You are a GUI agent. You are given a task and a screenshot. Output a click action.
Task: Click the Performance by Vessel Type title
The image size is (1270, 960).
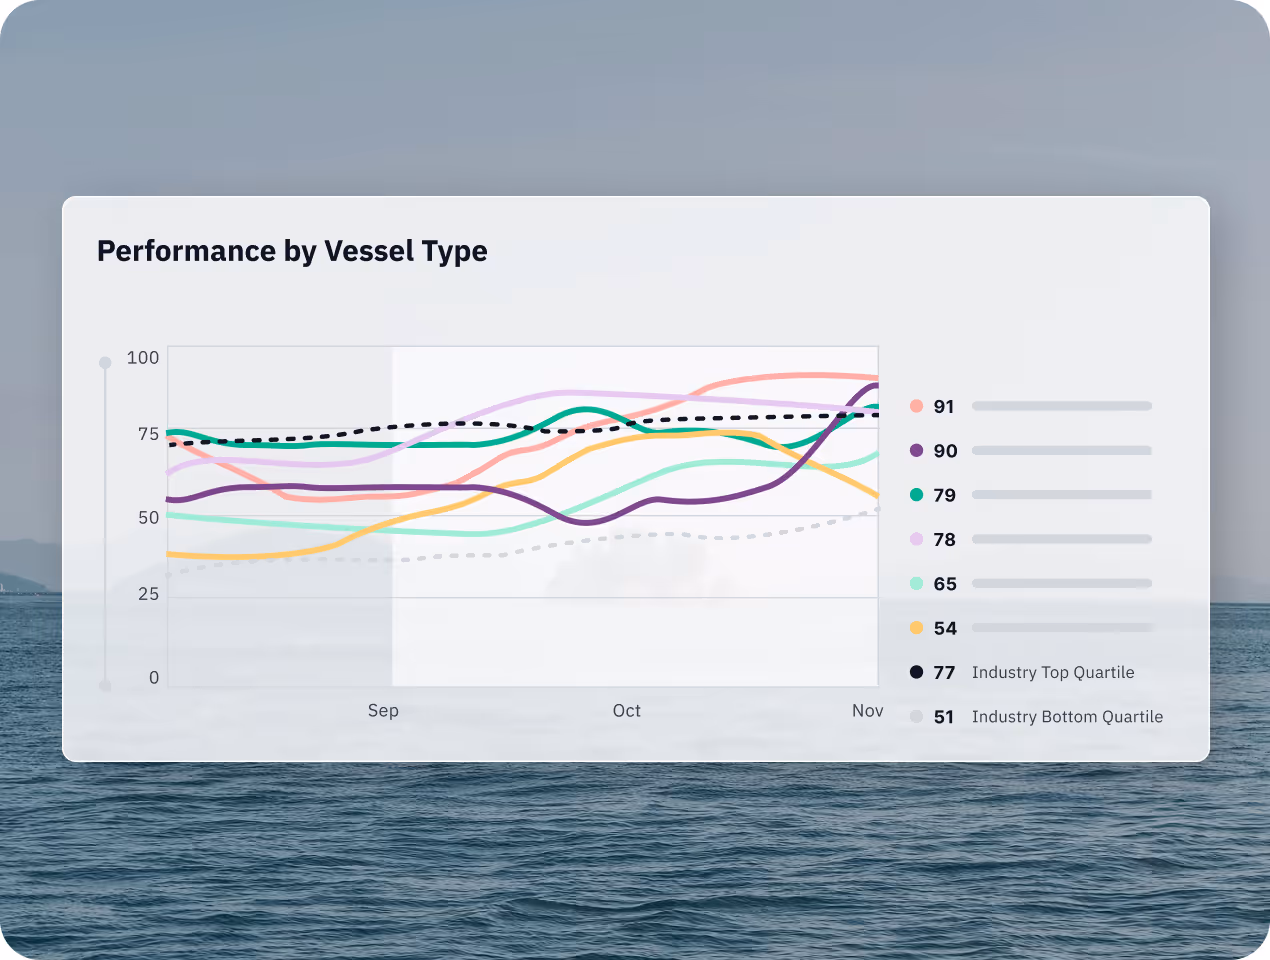coord(291,251)
